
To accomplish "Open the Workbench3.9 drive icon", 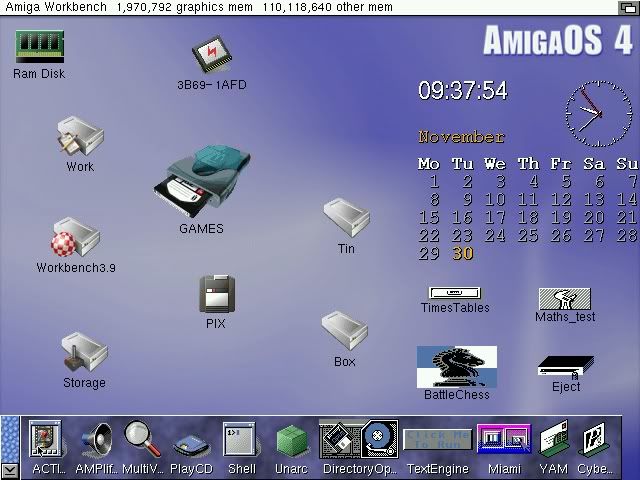I will coord(76,237).
